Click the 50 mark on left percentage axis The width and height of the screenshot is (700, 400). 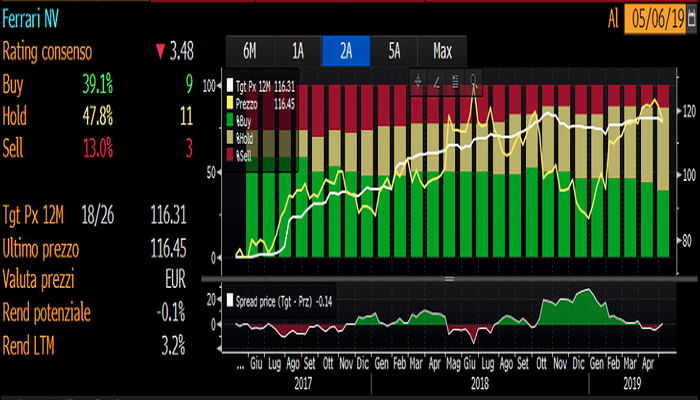coord(211,172)
